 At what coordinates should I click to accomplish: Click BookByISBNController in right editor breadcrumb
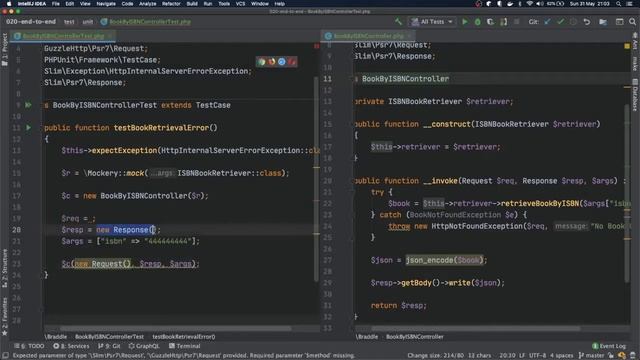pyautogui.click(x=415, y=337)
